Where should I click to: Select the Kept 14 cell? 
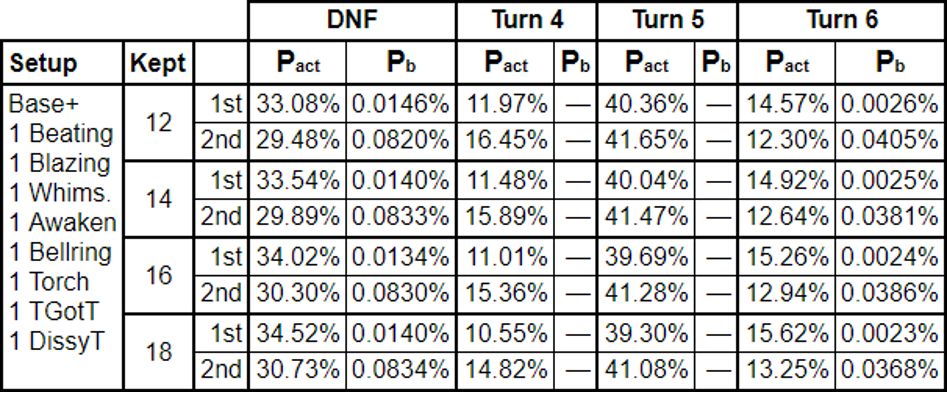point(158,199)
